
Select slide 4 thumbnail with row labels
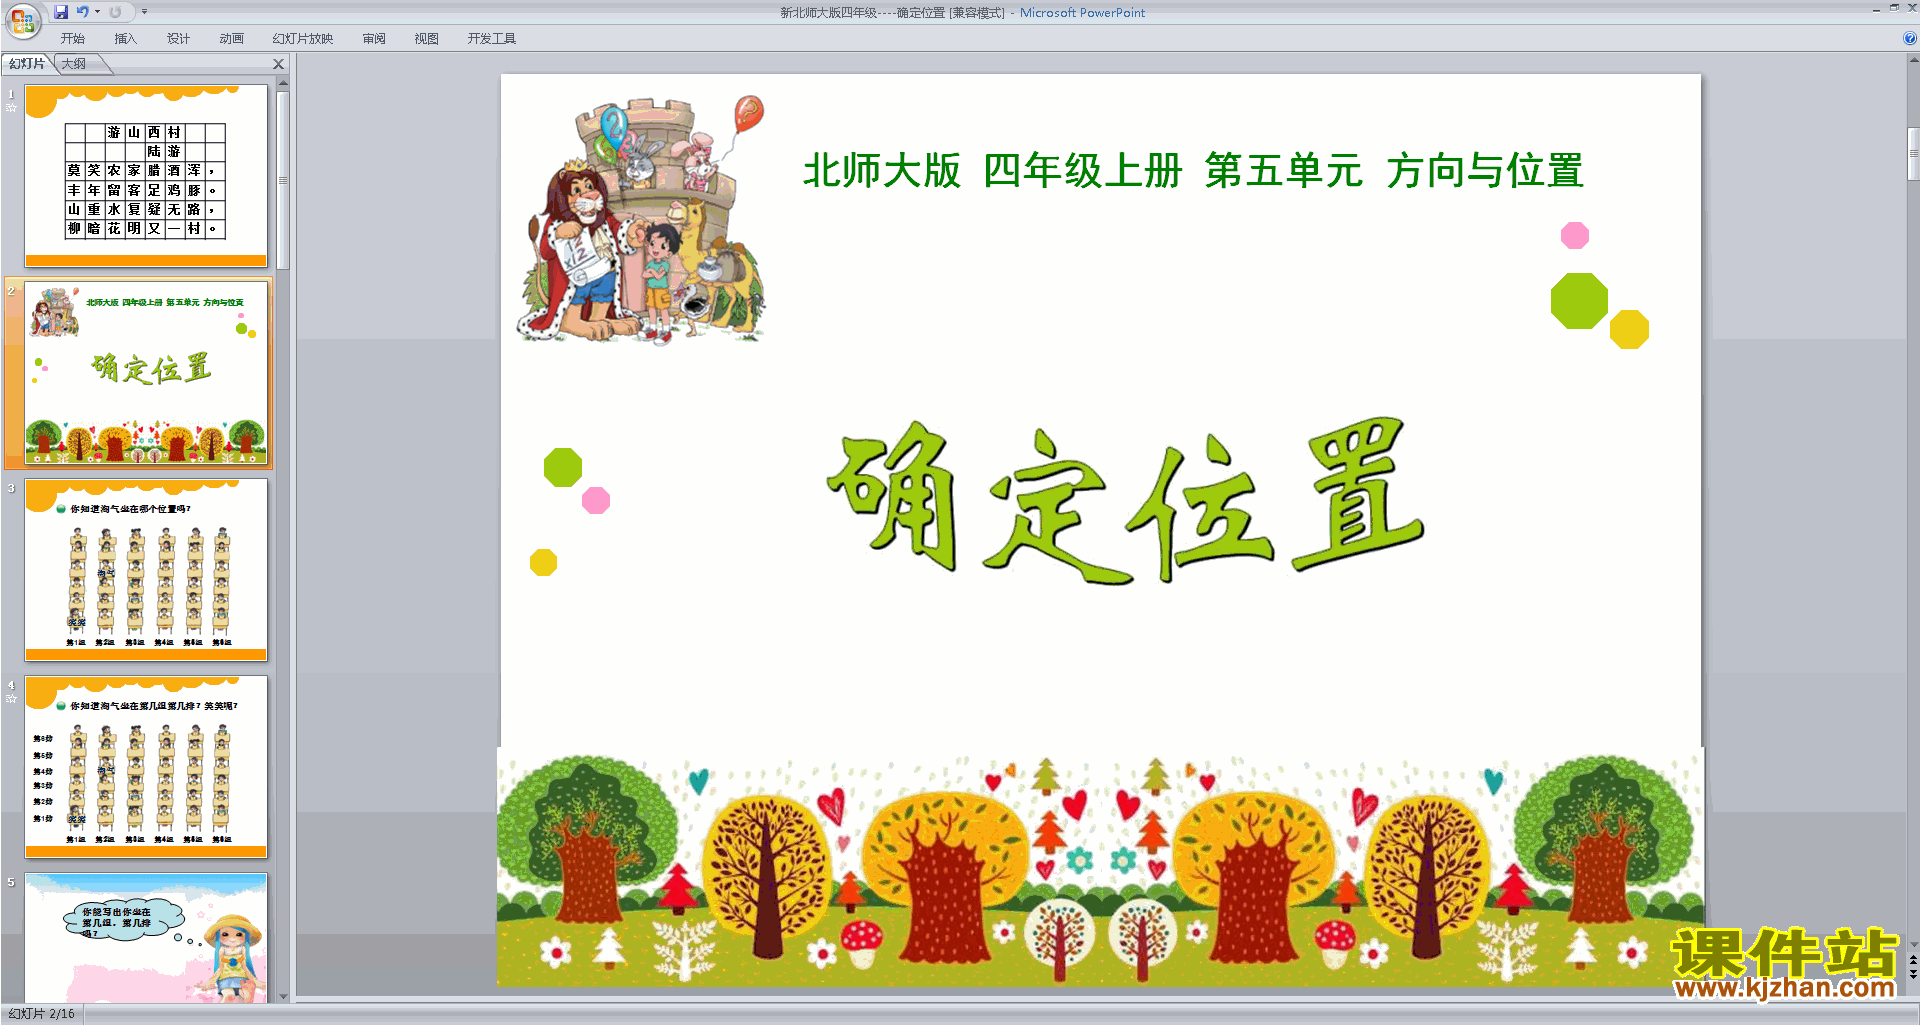146,767
